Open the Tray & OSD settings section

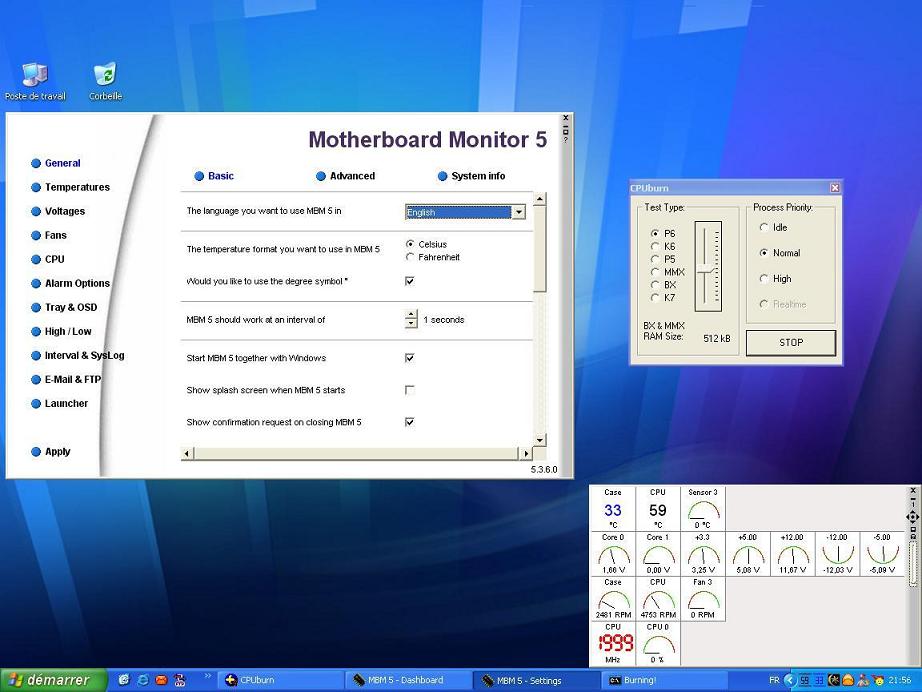click(x=64, y=307)
